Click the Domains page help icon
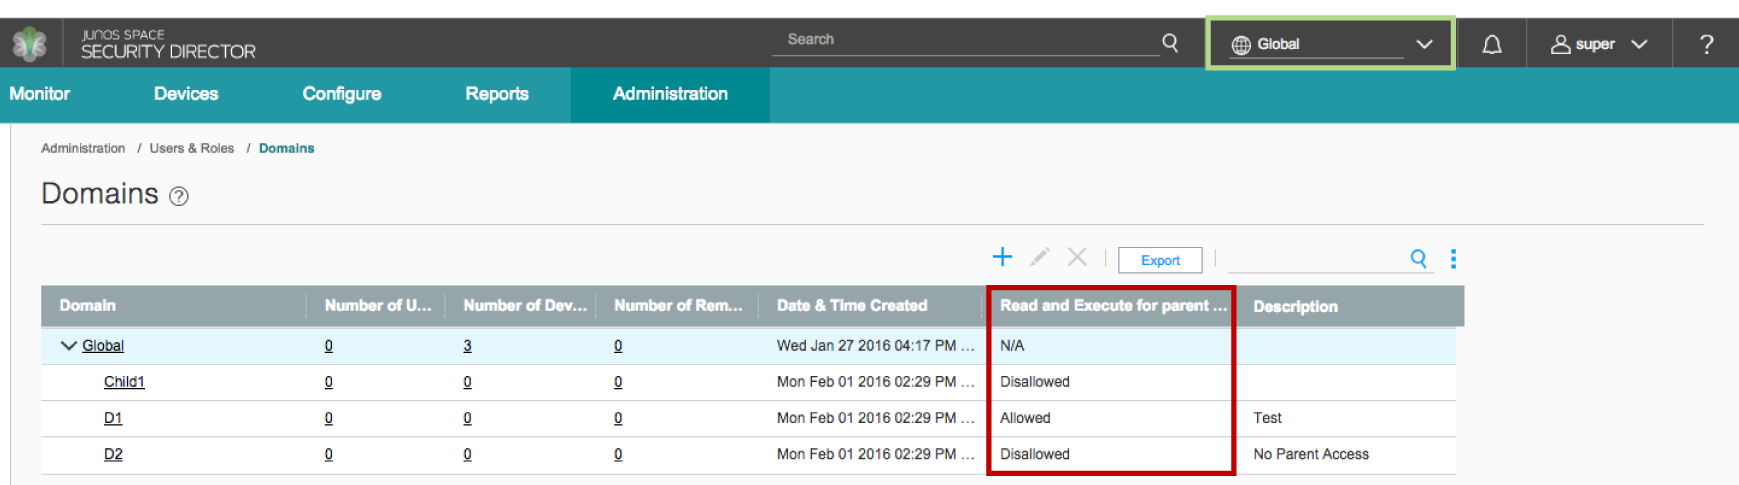This screenshot has height=485, width=1739. click(179, 196)
